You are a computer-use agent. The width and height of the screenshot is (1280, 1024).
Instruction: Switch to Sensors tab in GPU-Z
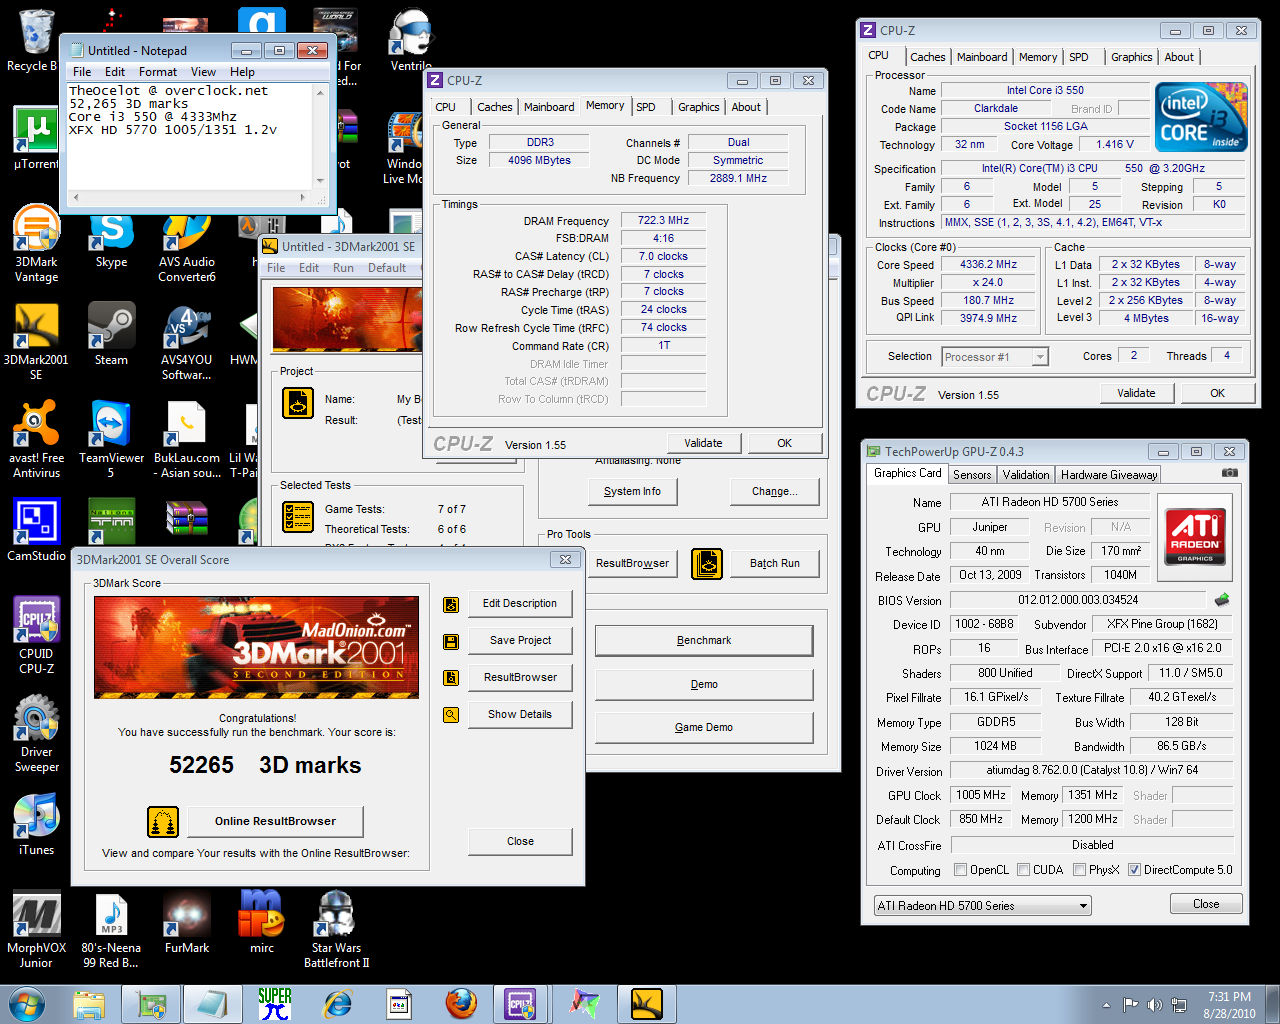pos(972,475)
